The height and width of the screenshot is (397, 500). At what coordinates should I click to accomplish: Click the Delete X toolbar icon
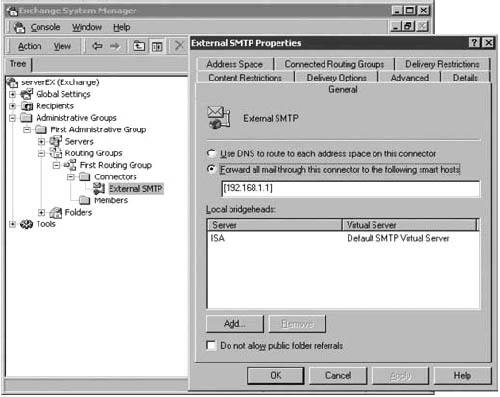click(179, 45)
